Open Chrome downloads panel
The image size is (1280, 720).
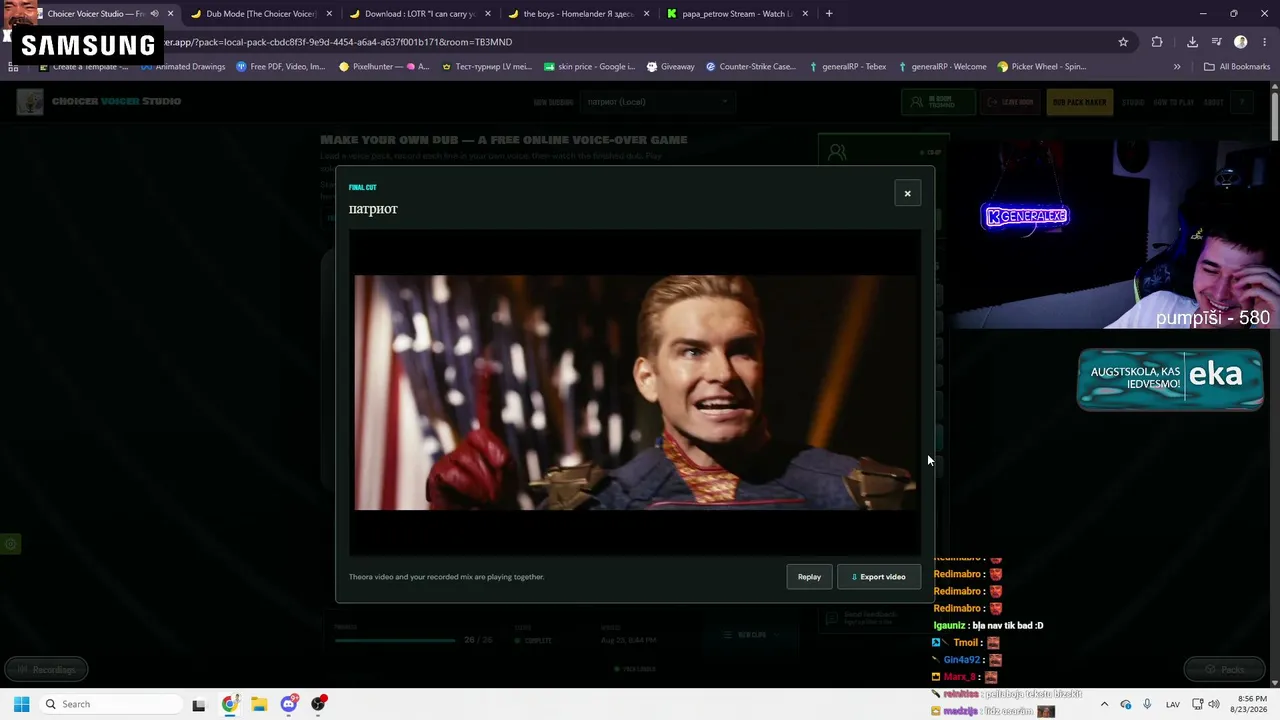point(1192,42)
